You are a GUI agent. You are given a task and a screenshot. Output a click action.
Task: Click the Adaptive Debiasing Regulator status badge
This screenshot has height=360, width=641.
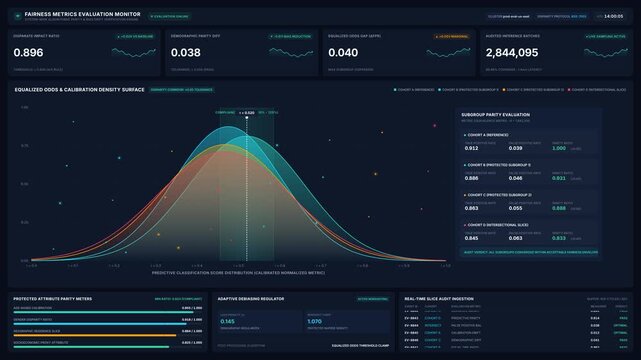[x=373, y=299]
